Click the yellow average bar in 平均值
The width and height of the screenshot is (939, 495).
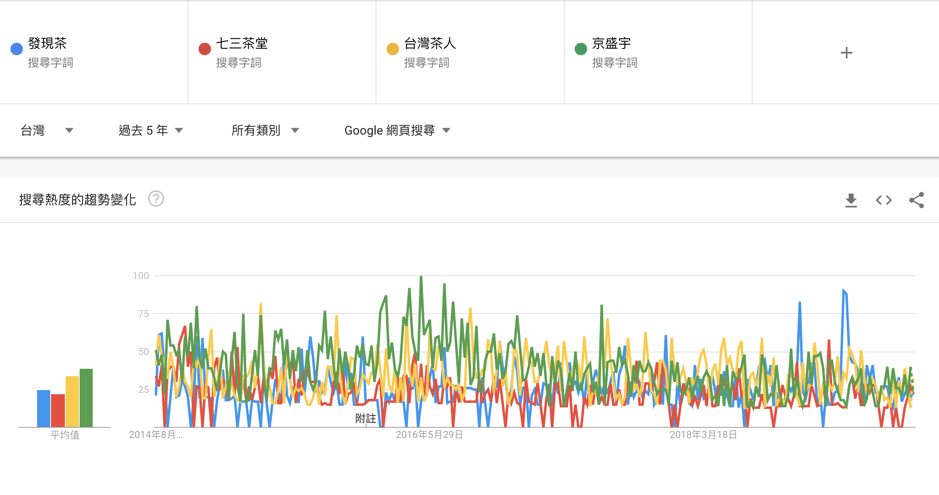click(72, 401)
